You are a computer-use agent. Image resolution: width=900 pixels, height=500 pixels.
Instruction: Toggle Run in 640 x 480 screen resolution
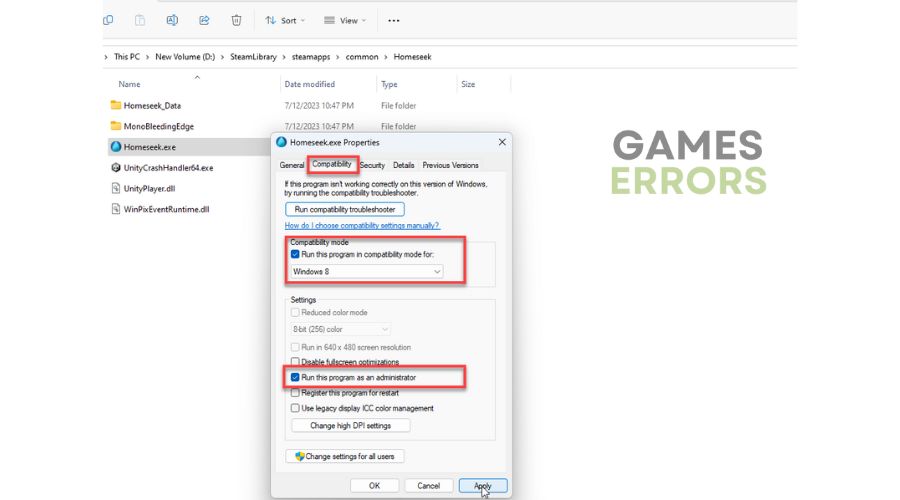(x=295, y=347)
